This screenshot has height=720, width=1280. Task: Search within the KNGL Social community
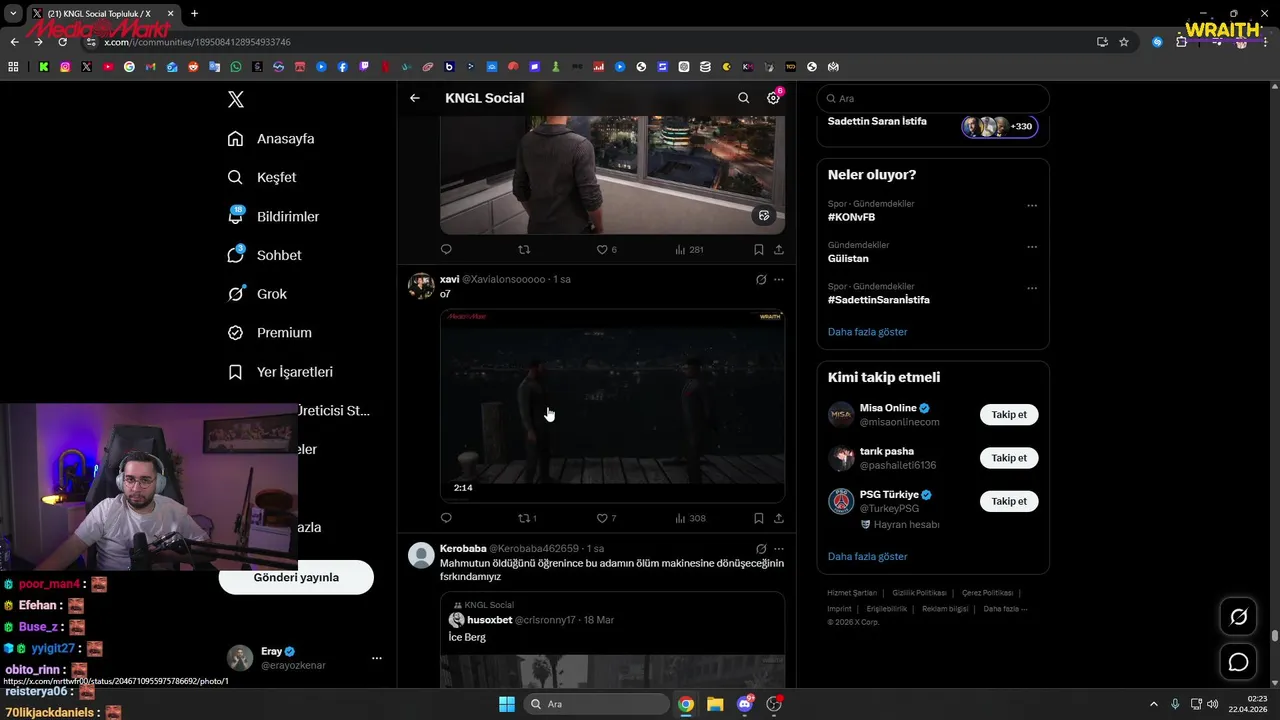(x=743, y=98)
